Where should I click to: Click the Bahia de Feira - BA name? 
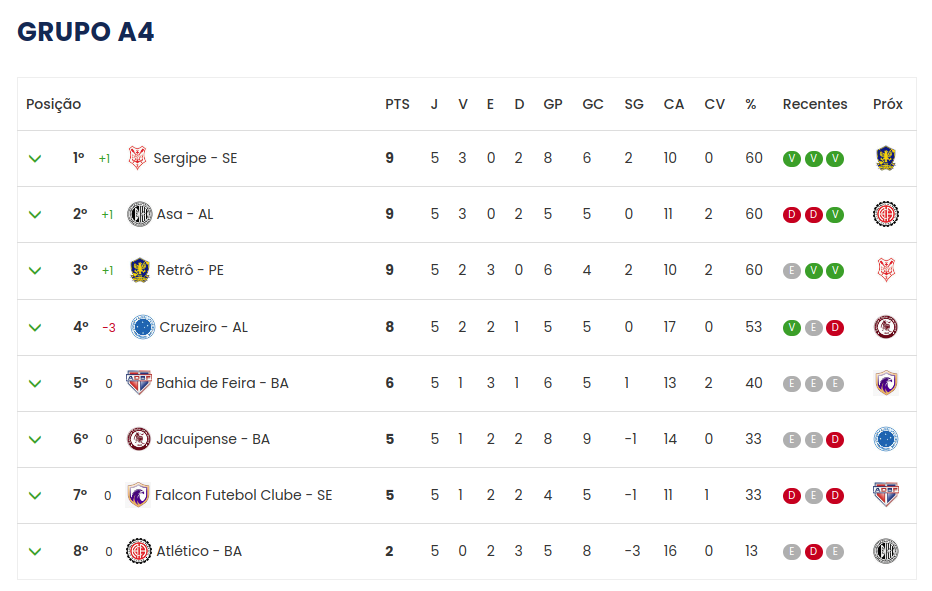coord(222,383)
